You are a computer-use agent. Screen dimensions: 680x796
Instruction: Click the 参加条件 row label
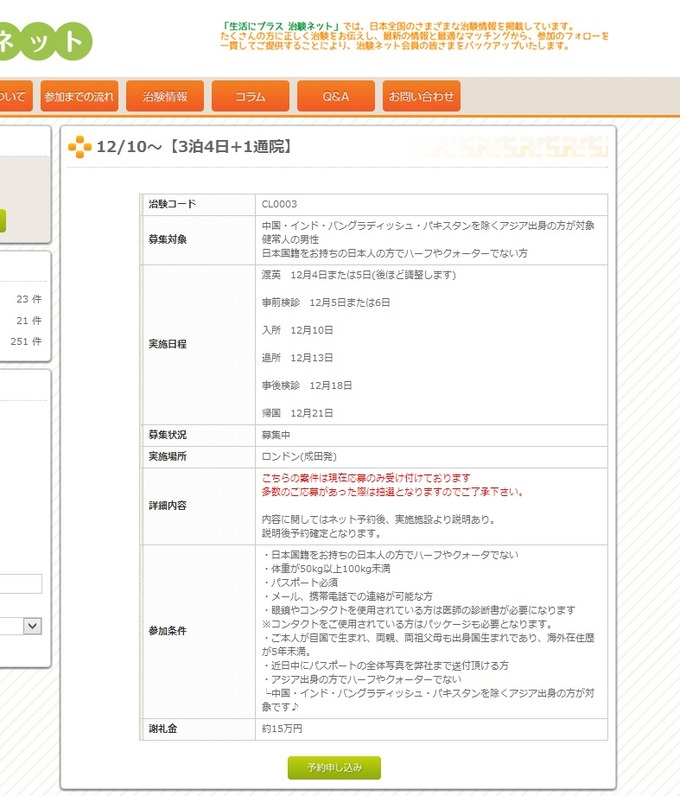168,631
